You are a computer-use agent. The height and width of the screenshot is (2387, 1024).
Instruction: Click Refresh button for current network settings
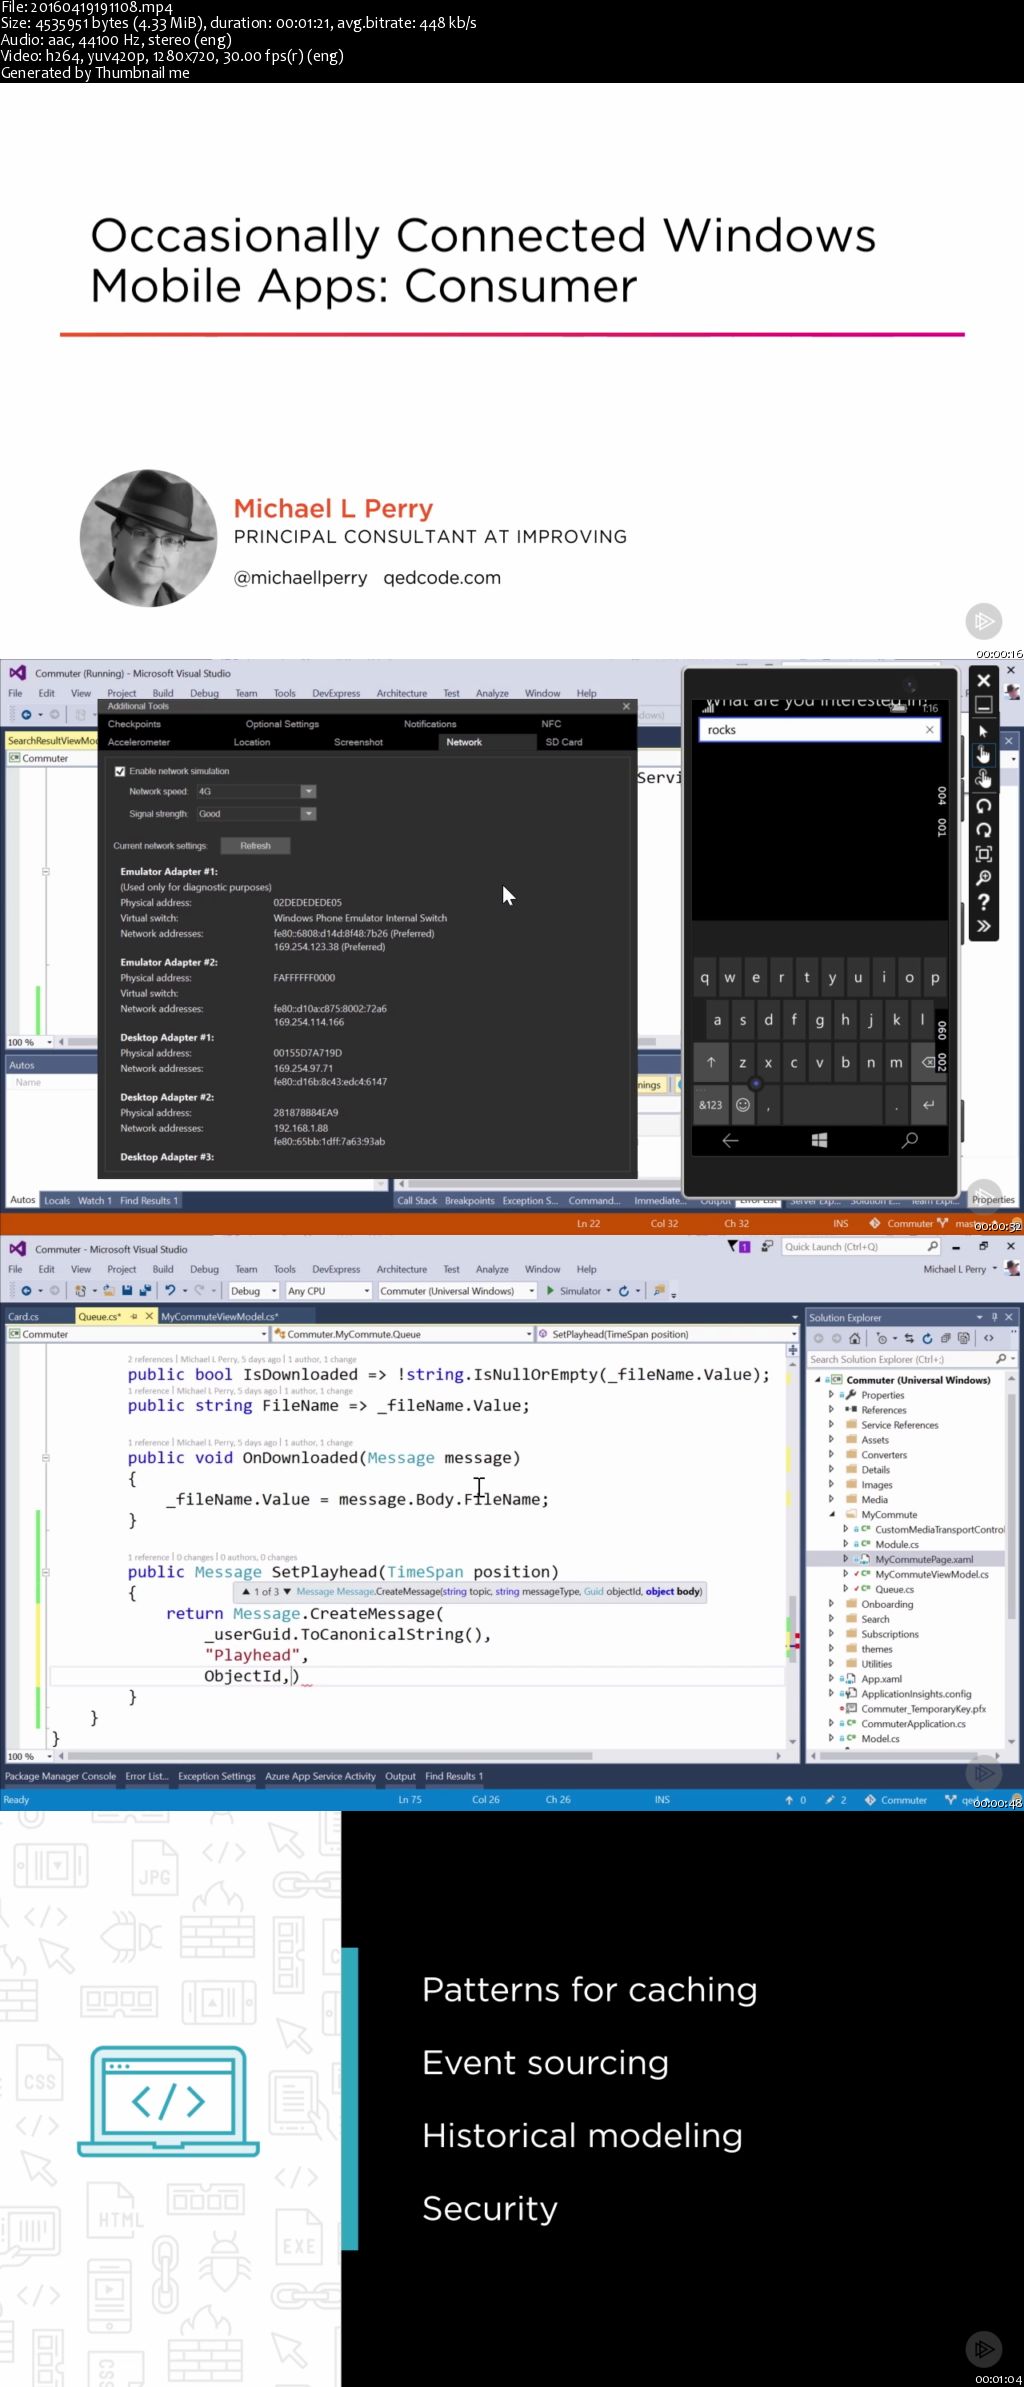(x=255, y=845)
